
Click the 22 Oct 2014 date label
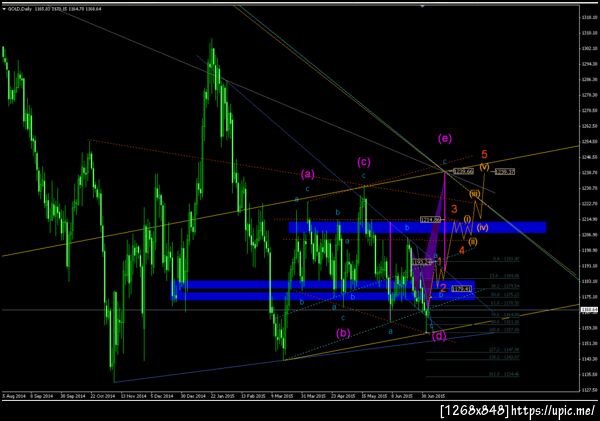coord(102,396)
